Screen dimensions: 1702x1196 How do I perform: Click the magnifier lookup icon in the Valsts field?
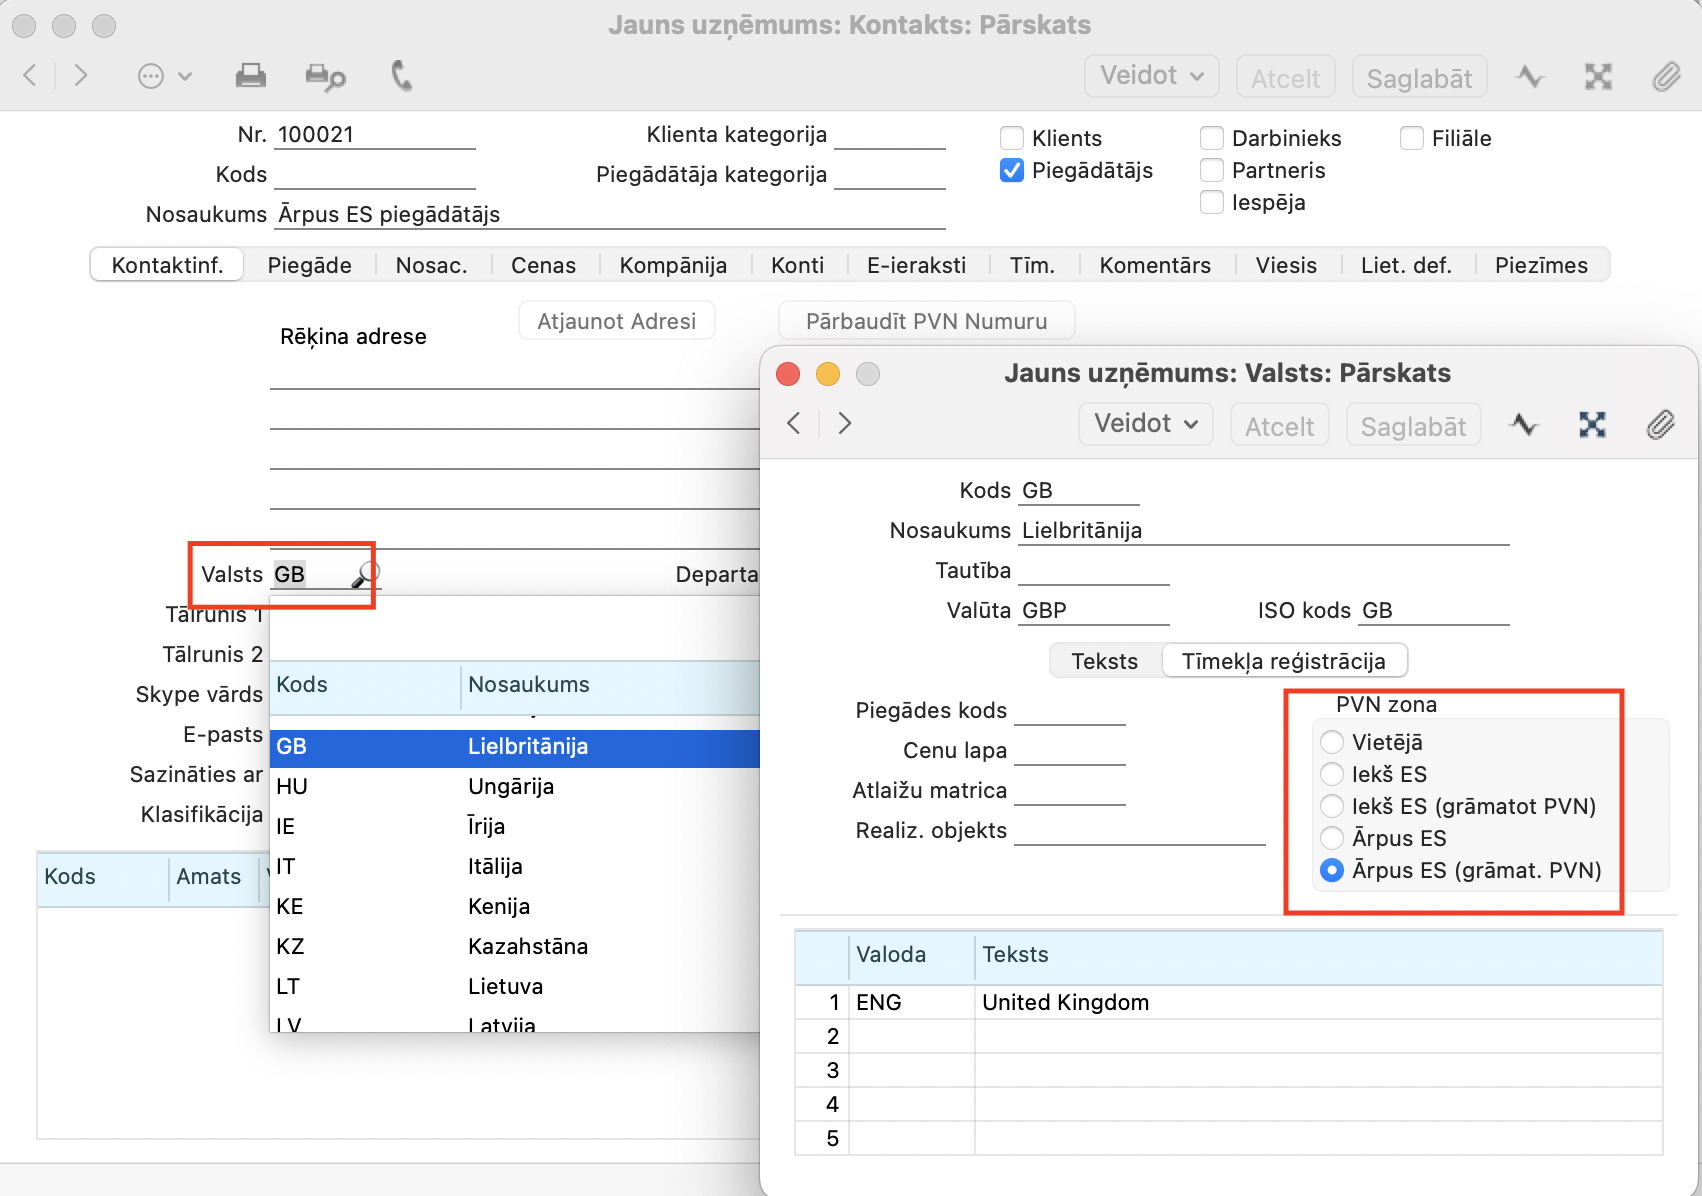pos(365,574)
